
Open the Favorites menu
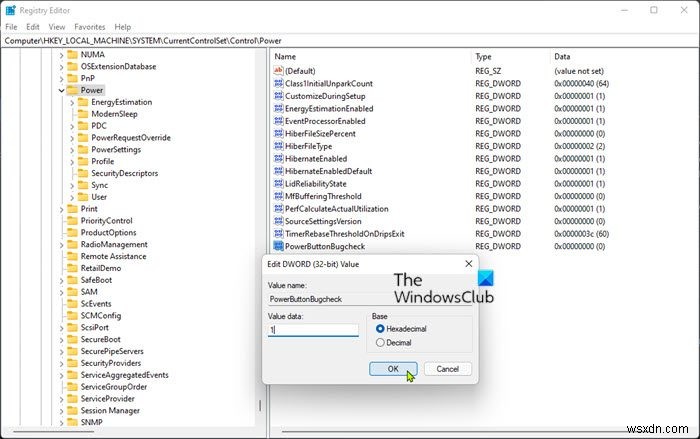[x=90, y=27]
